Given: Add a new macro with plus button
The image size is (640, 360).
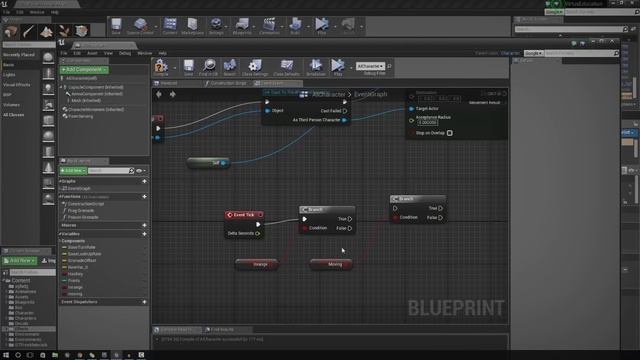Looking at the screenshot, I should pos(144,225).
